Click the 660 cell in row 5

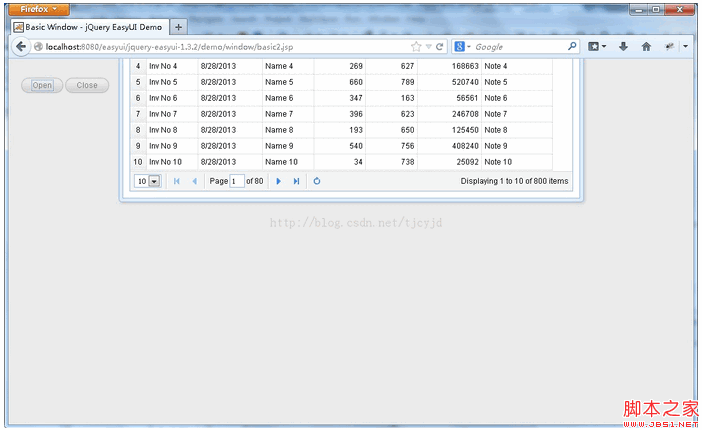339,82
